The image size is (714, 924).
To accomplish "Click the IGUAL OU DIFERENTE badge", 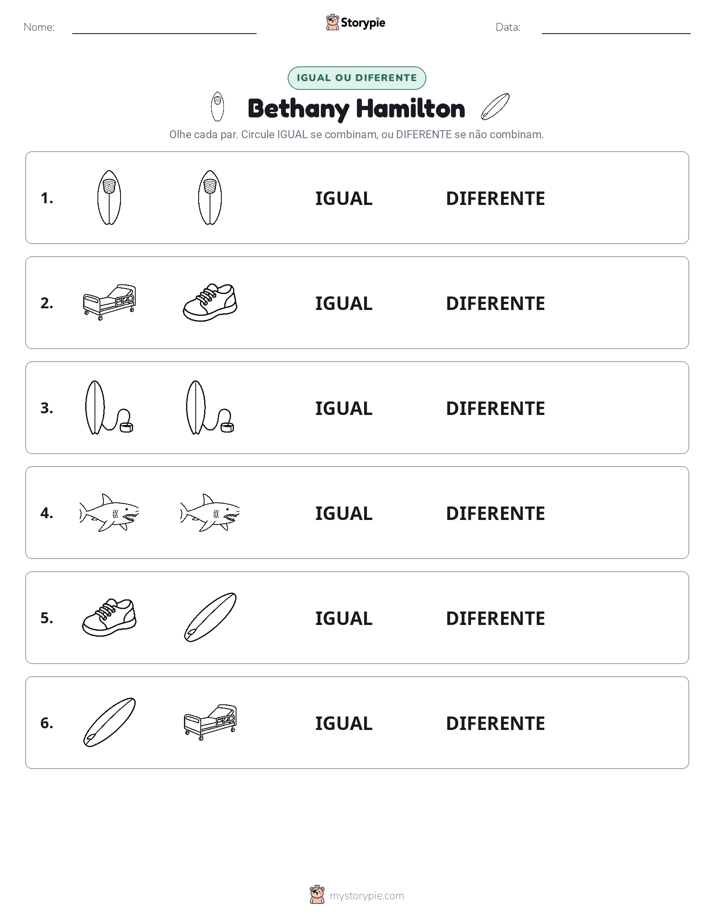I will (x=356, y=78).
